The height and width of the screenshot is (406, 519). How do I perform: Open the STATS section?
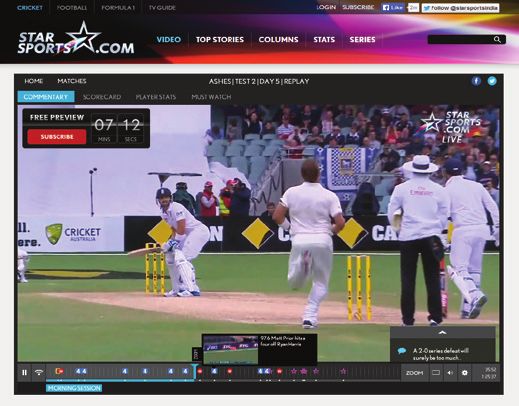coord(324,40)
